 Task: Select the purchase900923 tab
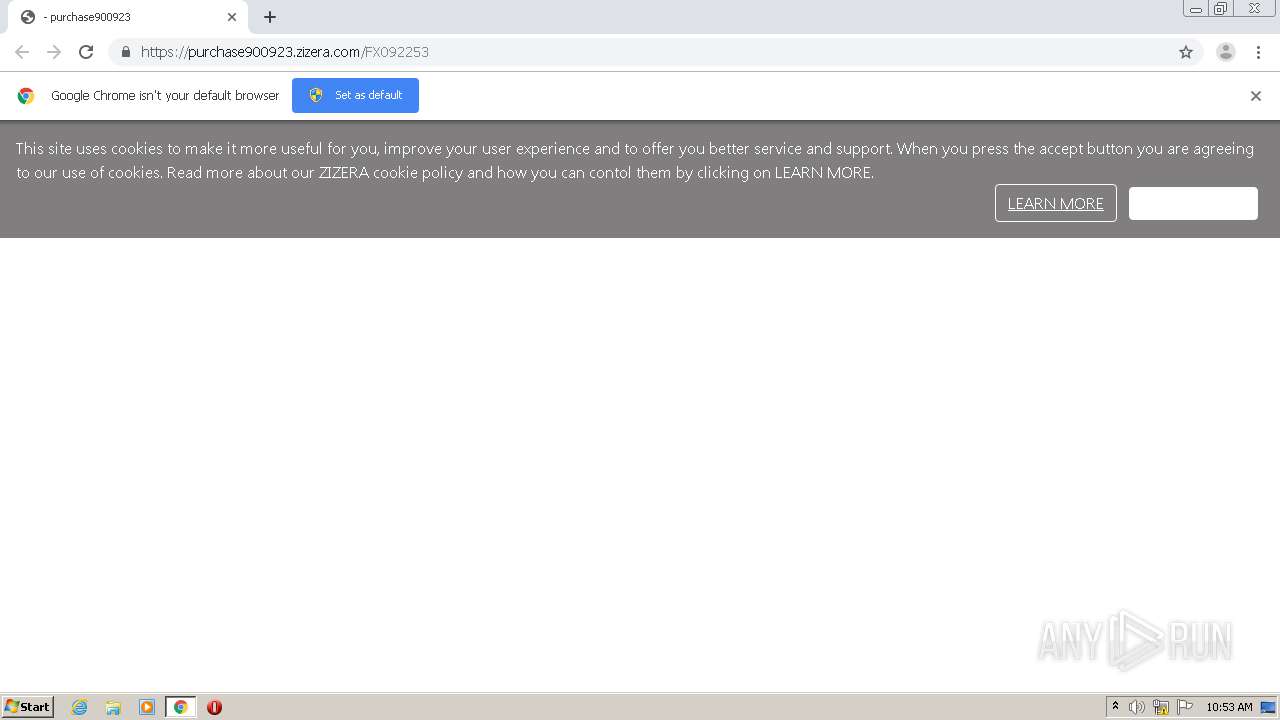click(127, 17)
